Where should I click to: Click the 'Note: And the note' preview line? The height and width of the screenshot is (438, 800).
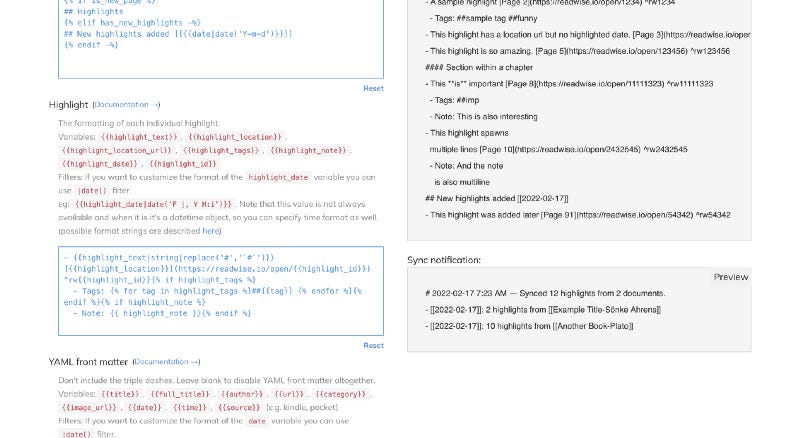pos(466,166)
